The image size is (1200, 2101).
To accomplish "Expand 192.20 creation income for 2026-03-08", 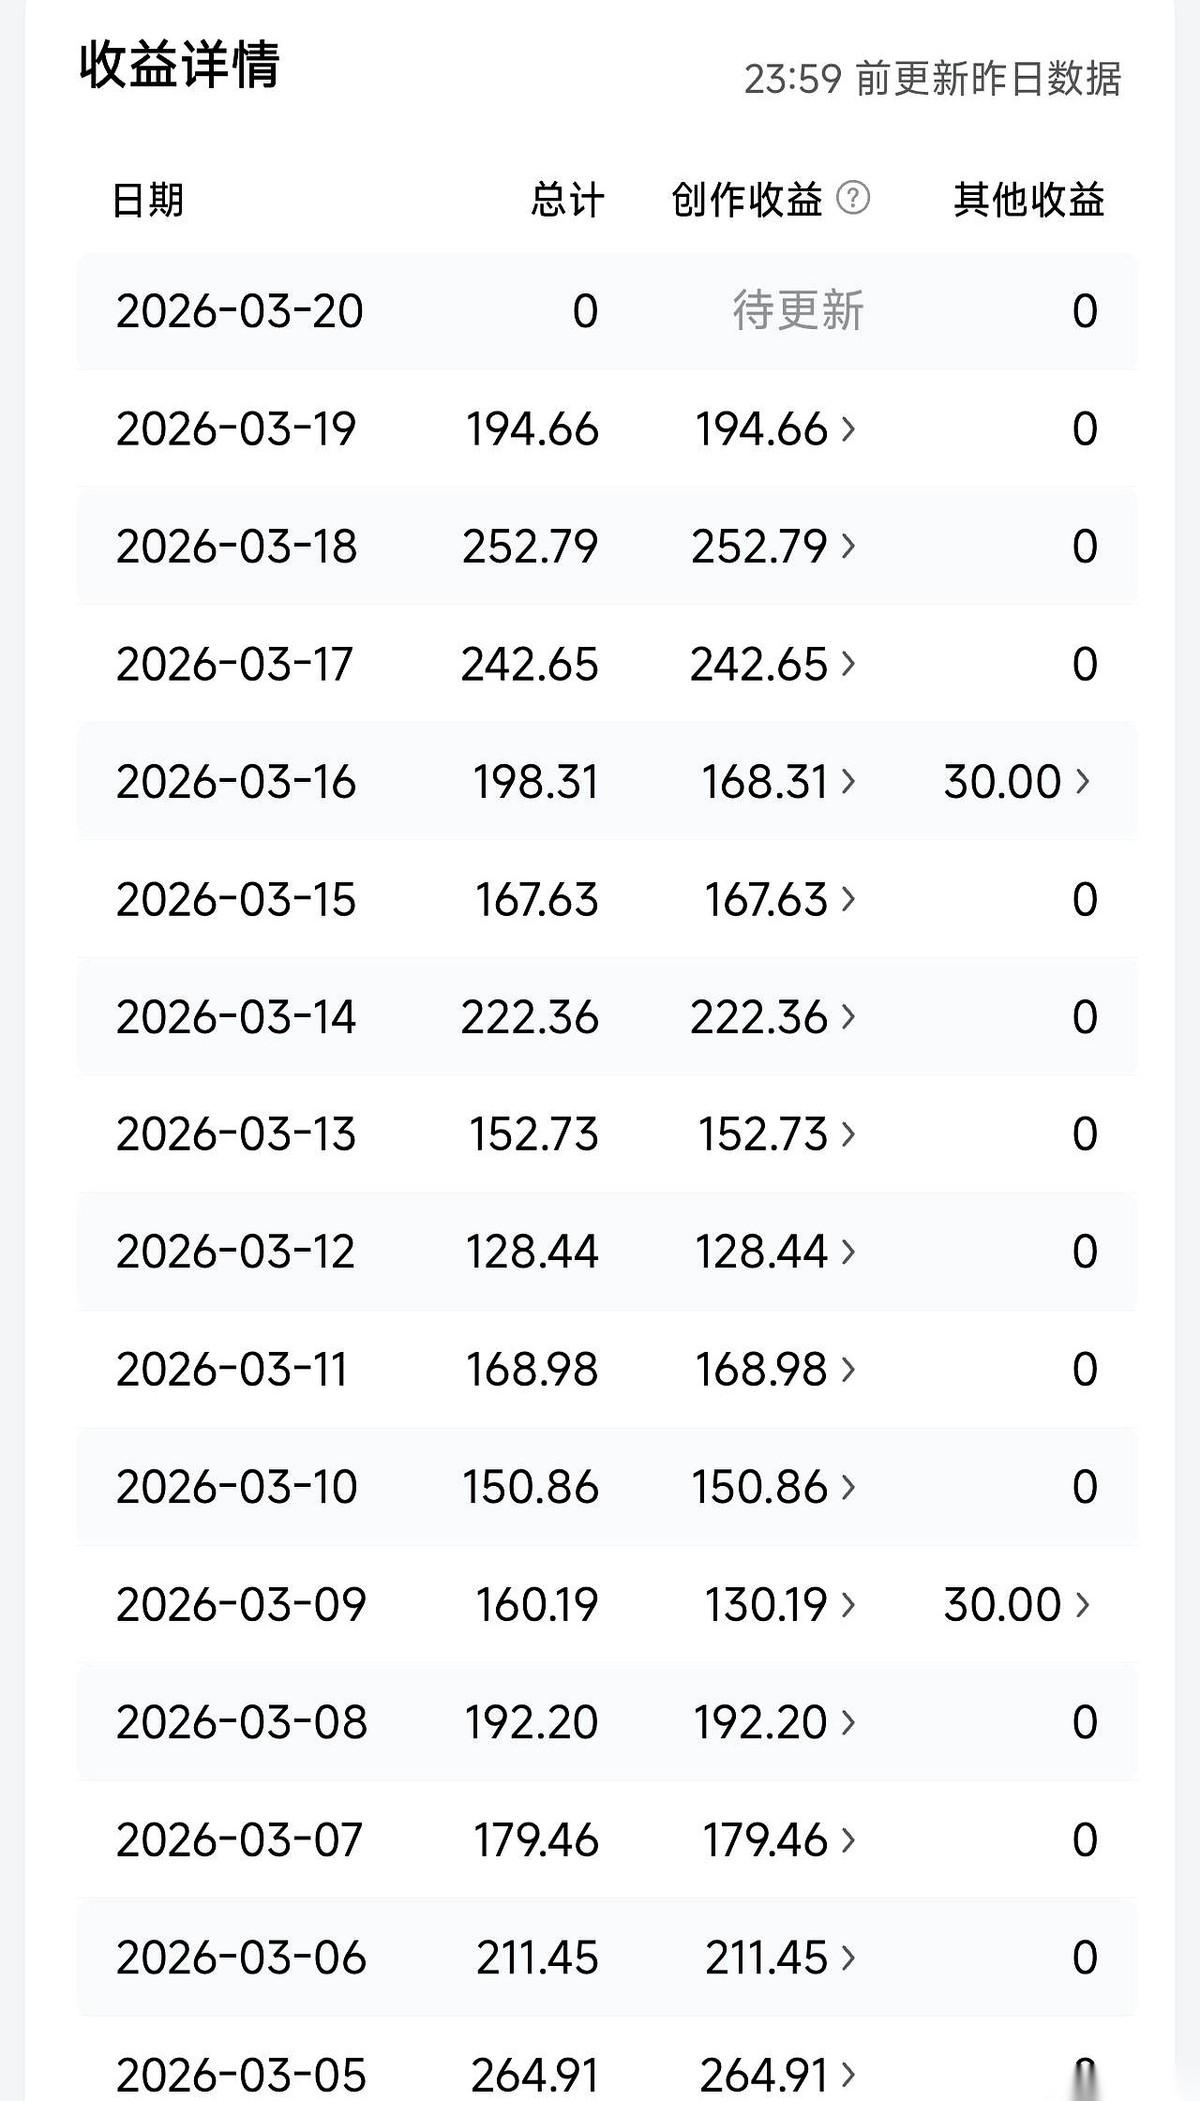I will pyautogui.click(x=775, y=1723).
